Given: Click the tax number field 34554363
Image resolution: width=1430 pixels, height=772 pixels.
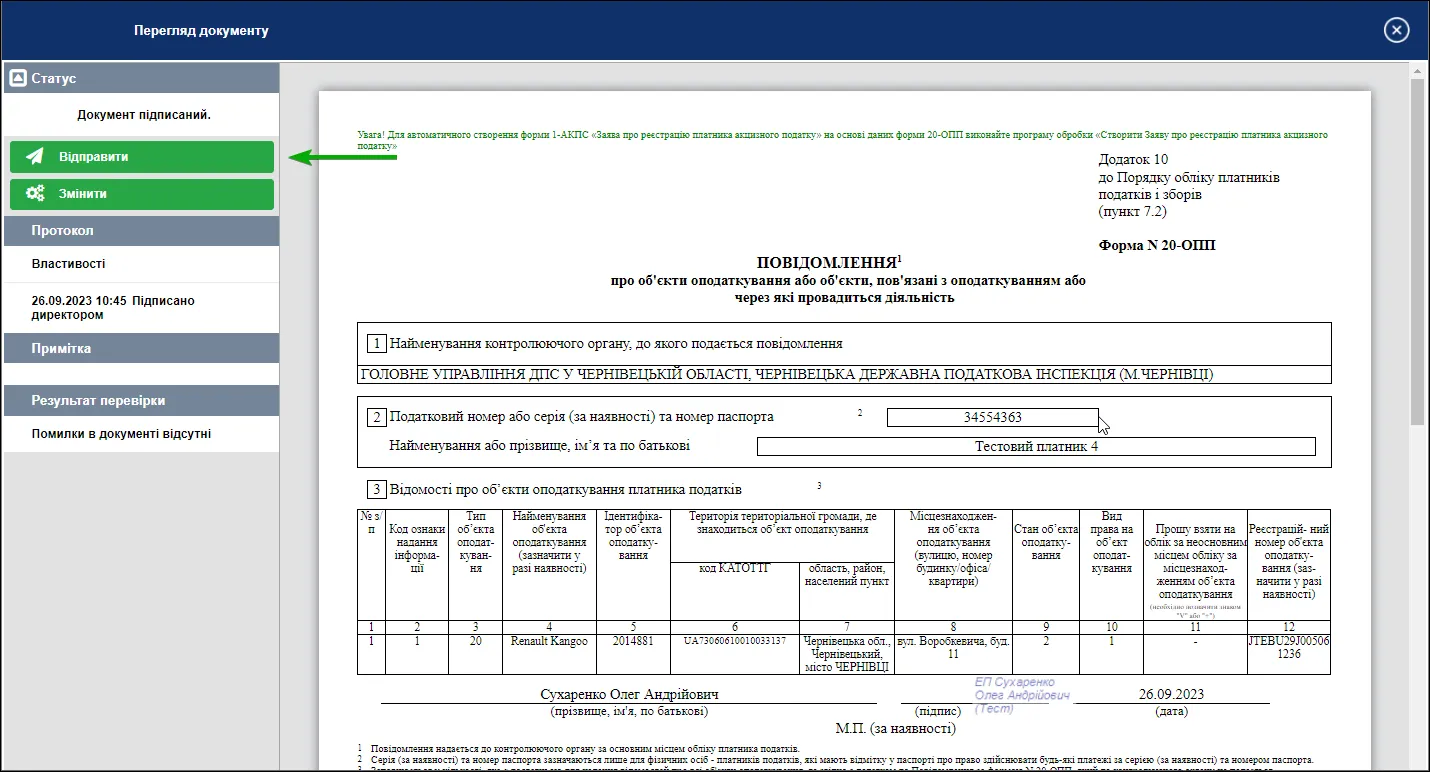Looking at the screenshot, I should 992,417.
